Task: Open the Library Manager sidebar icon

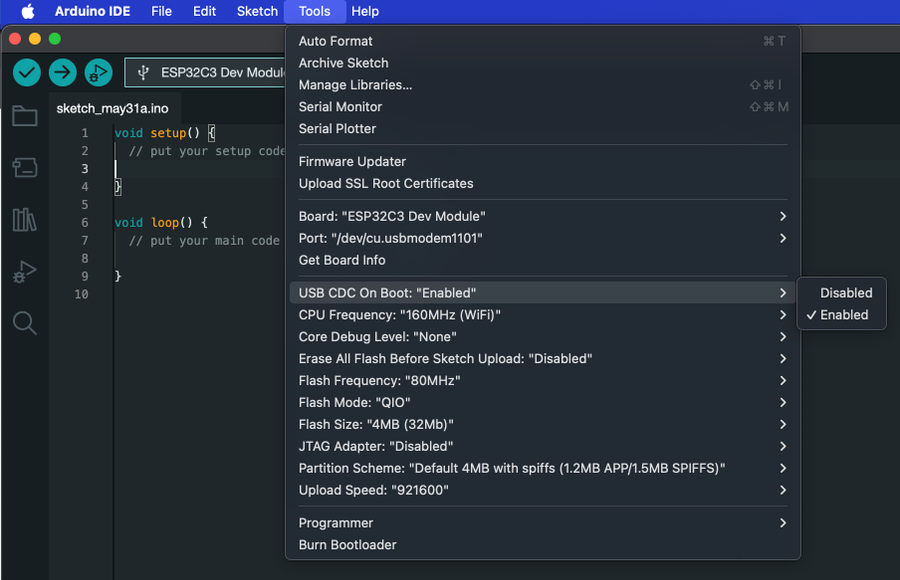Action: click(24, 220)
